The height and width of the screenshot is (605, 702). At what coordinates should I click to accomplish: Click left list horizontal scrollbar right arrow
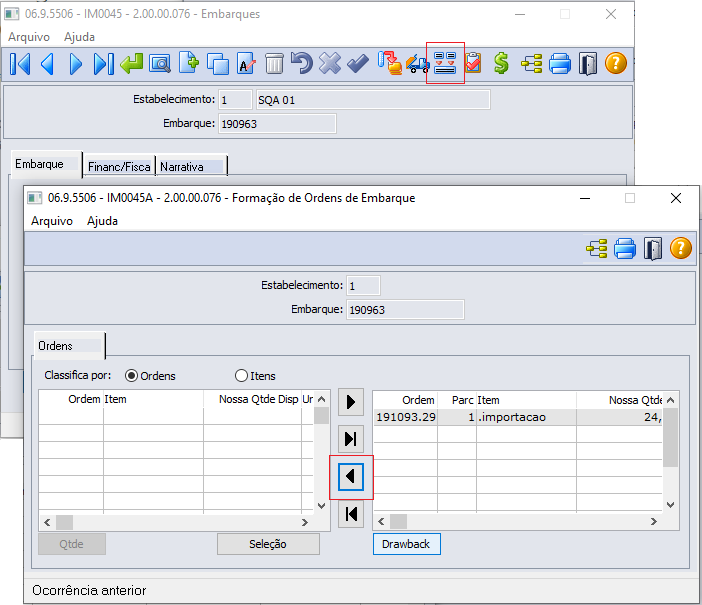pyautogui.click(x=304, y=522)
